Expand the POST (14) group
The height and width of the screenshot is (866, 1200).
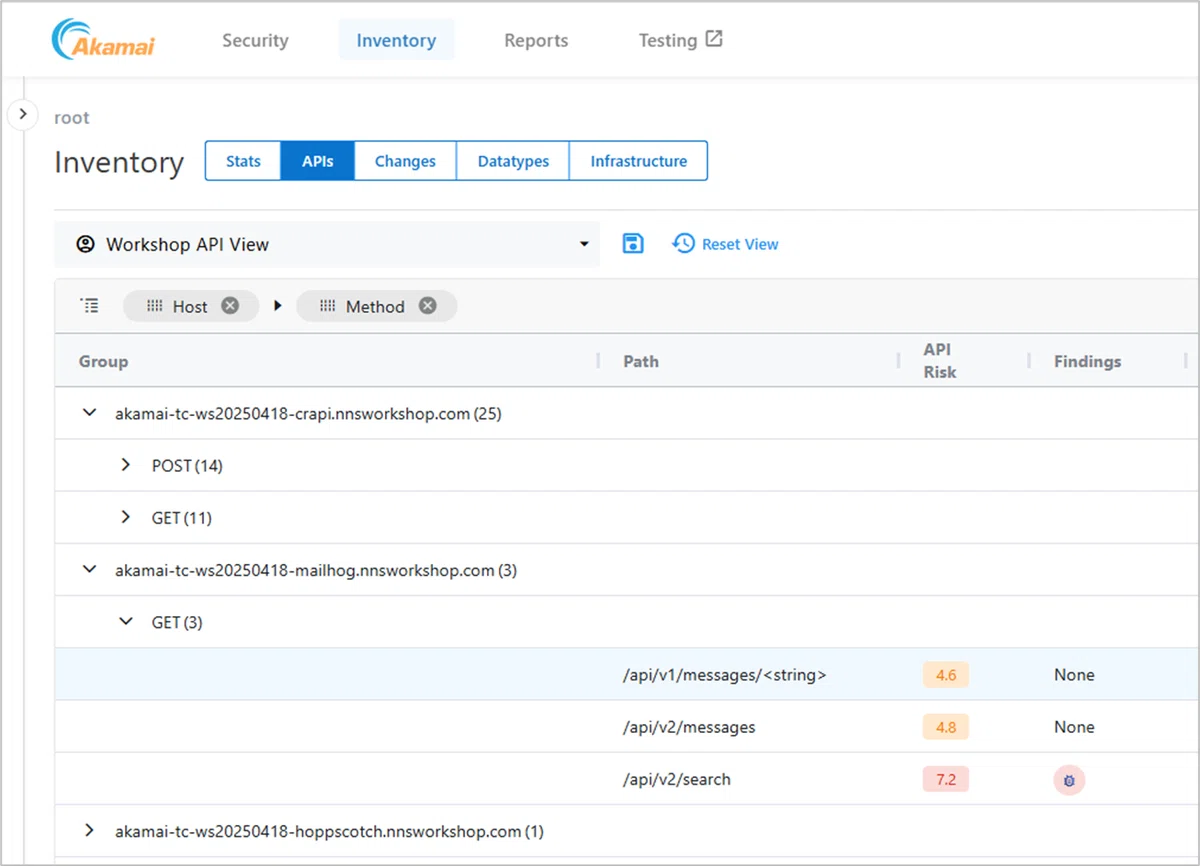125,465
